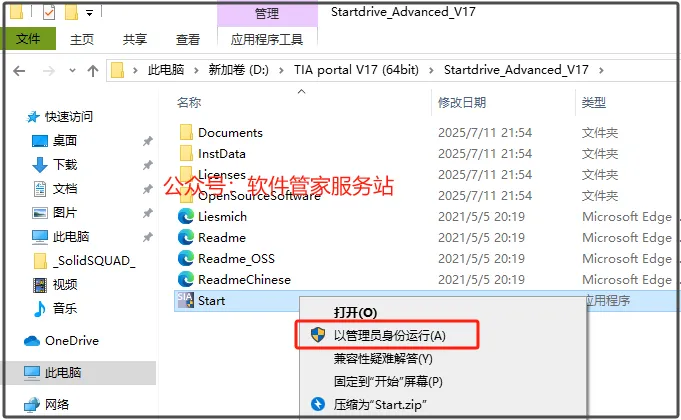
Task: Click the Start application icon
Action: tap(185, 300)
